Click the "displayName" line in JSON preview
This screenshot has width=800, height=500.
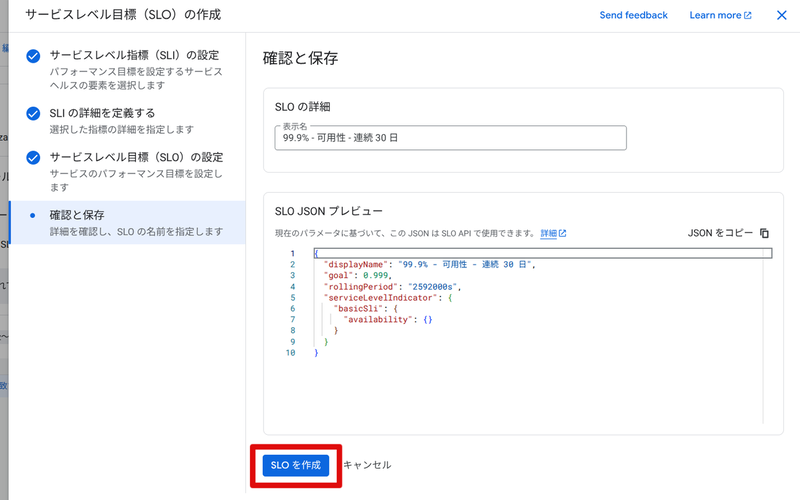click(x=430, y=264)
